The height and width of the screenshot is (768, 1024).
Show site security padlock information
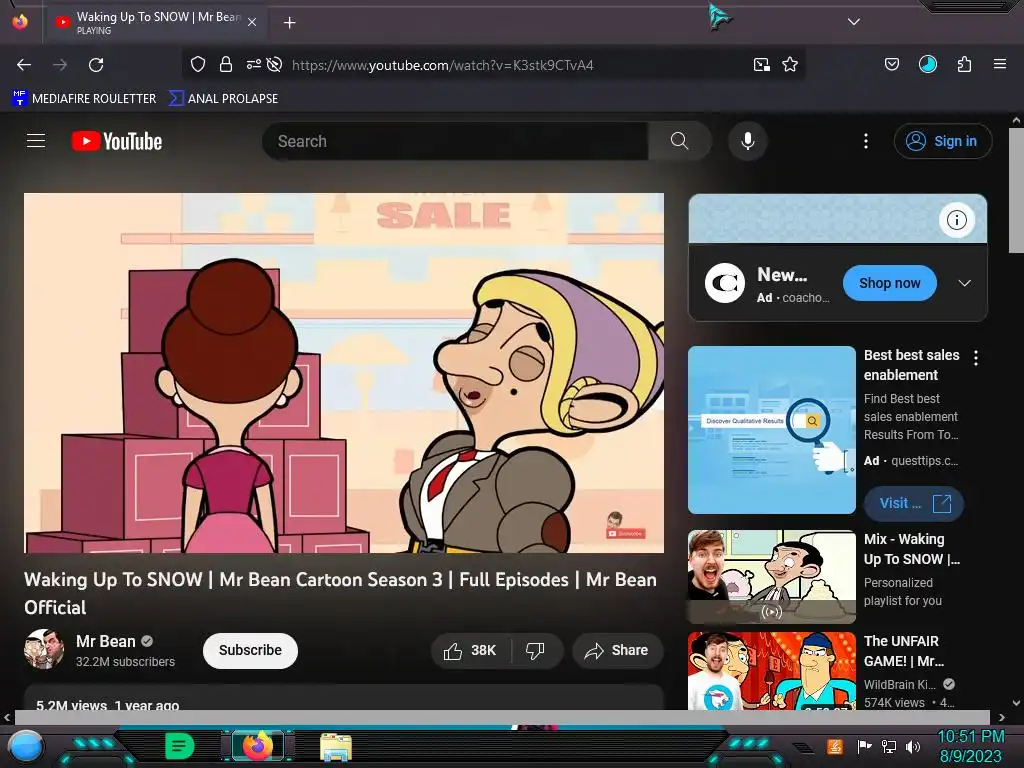coord(226,64)
